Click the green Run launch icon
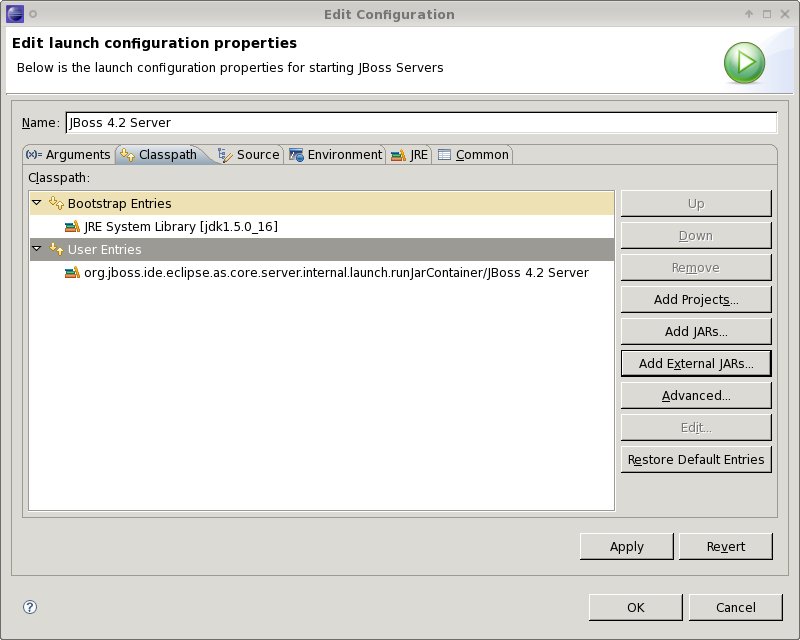 pos(744,63)
